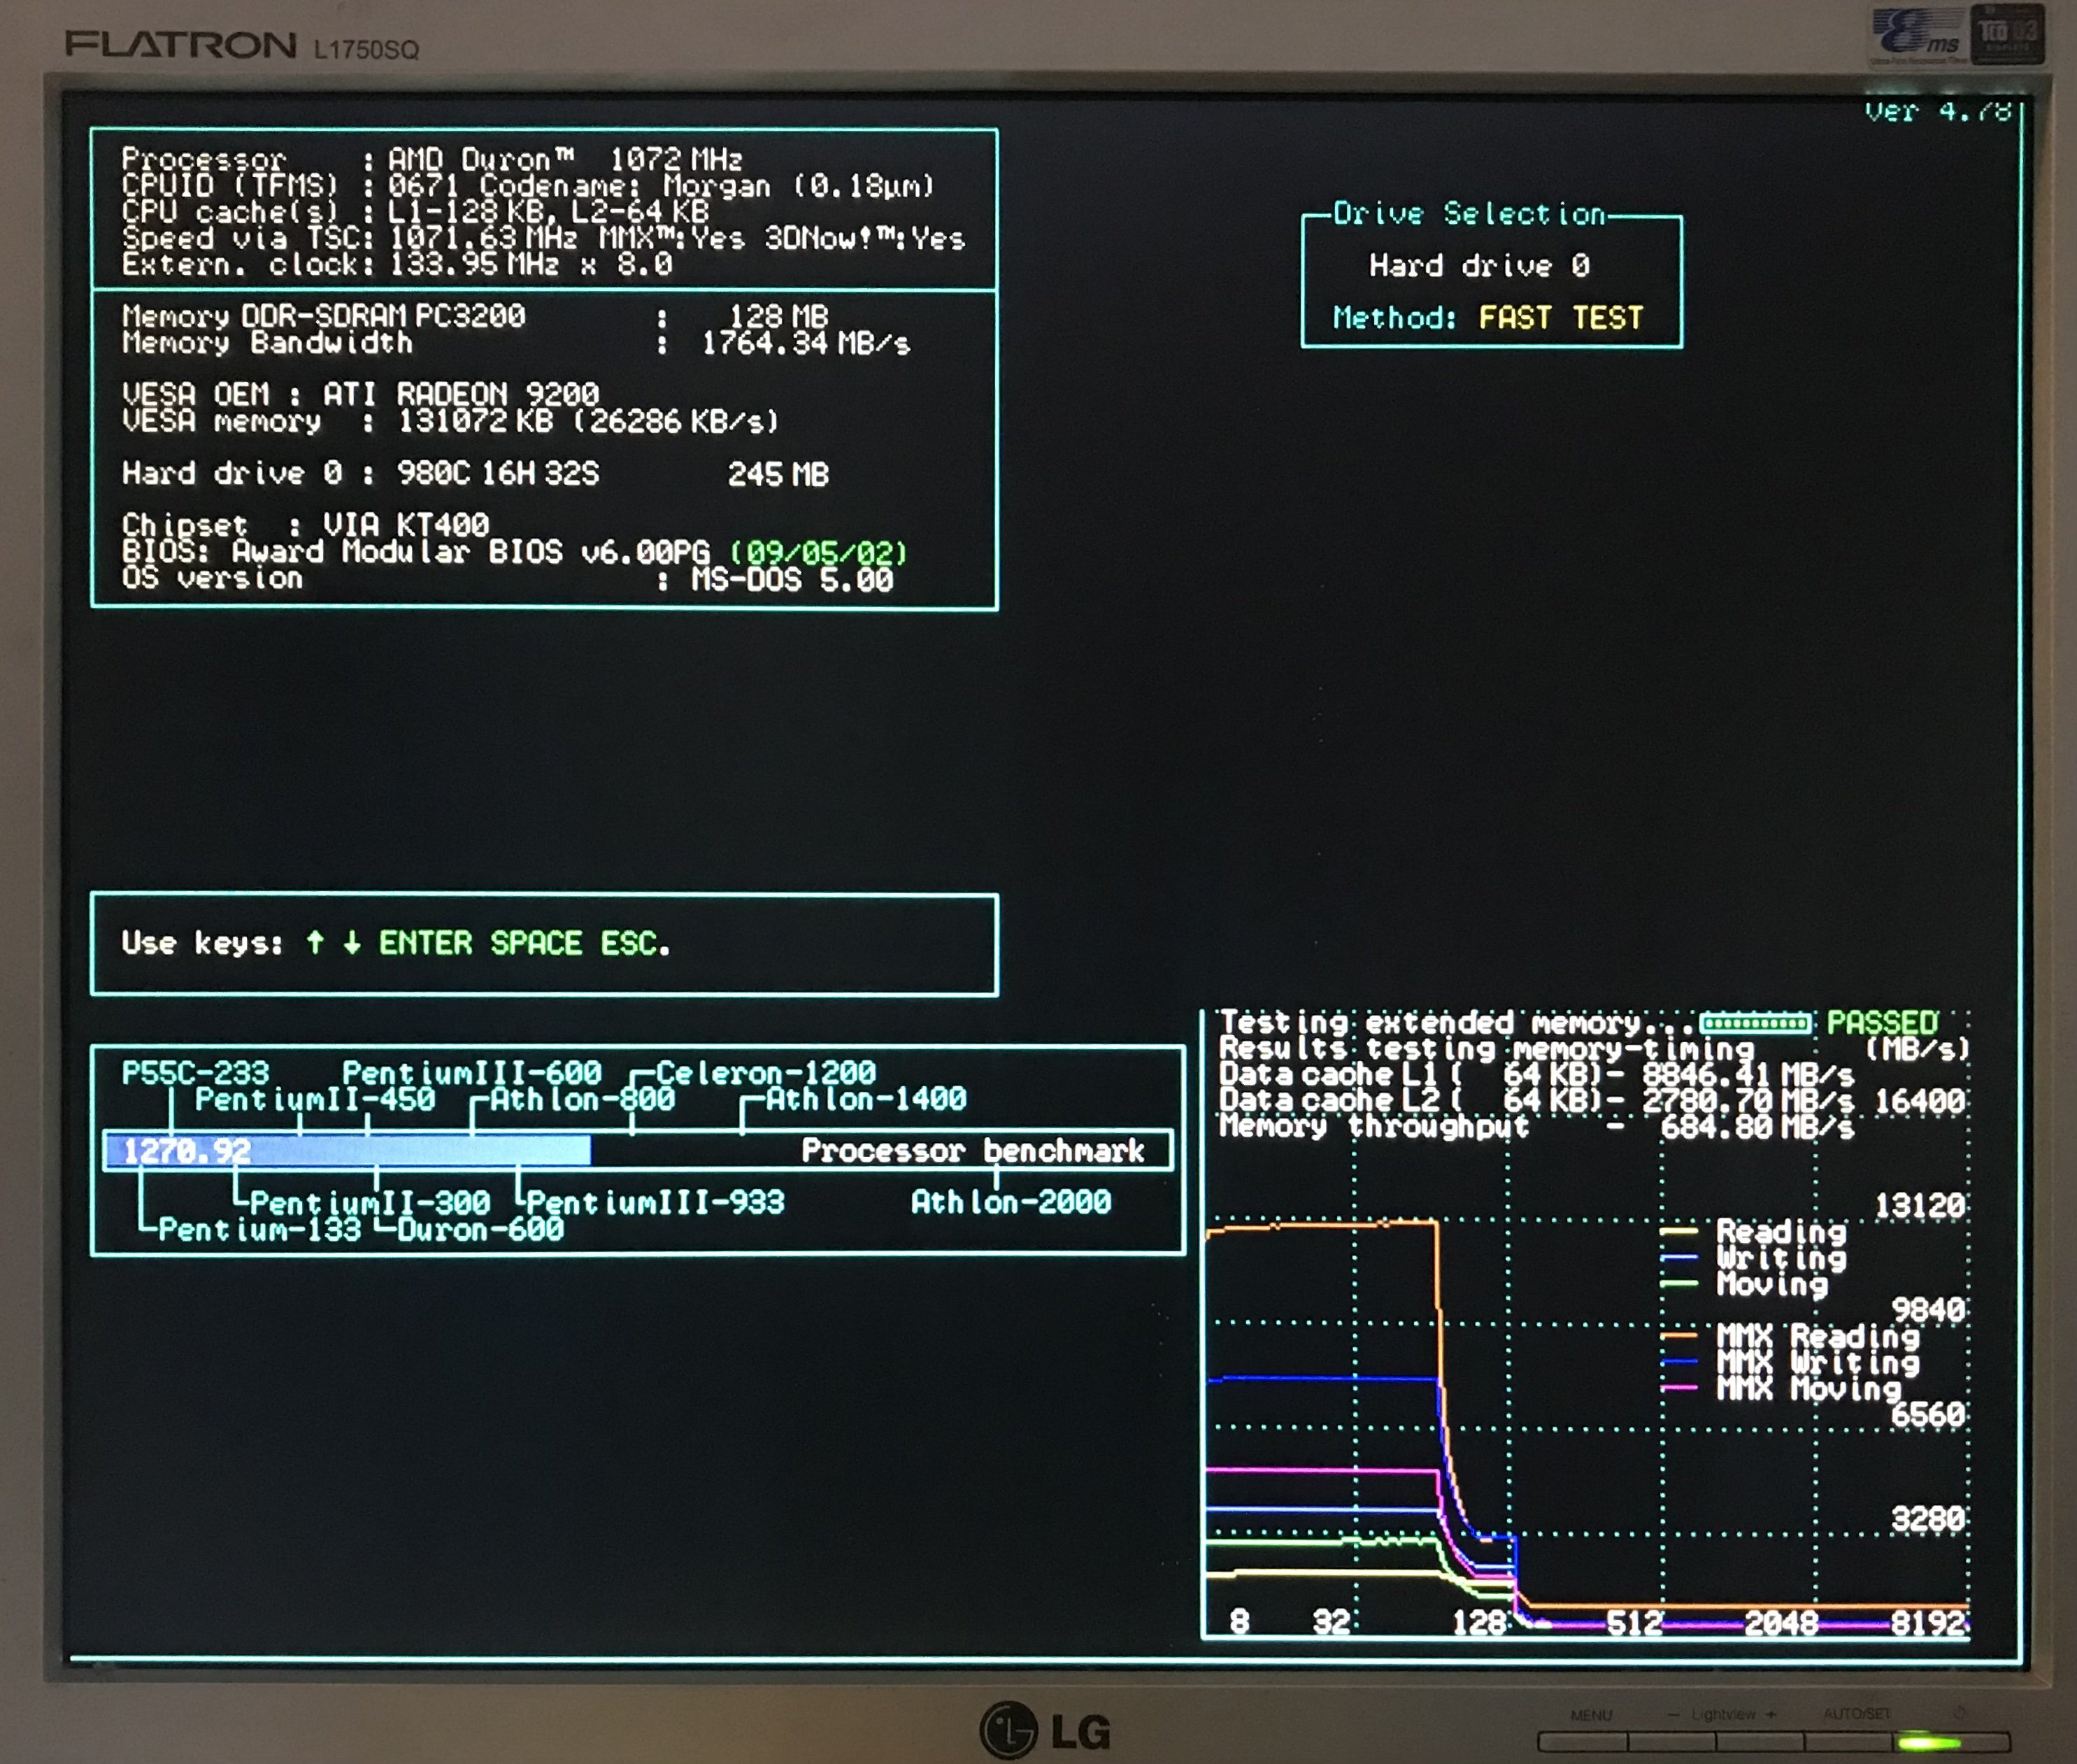Click the up arrow key hint
This screenshot has width=2077, height=1764.
click(x=315, y=942)
